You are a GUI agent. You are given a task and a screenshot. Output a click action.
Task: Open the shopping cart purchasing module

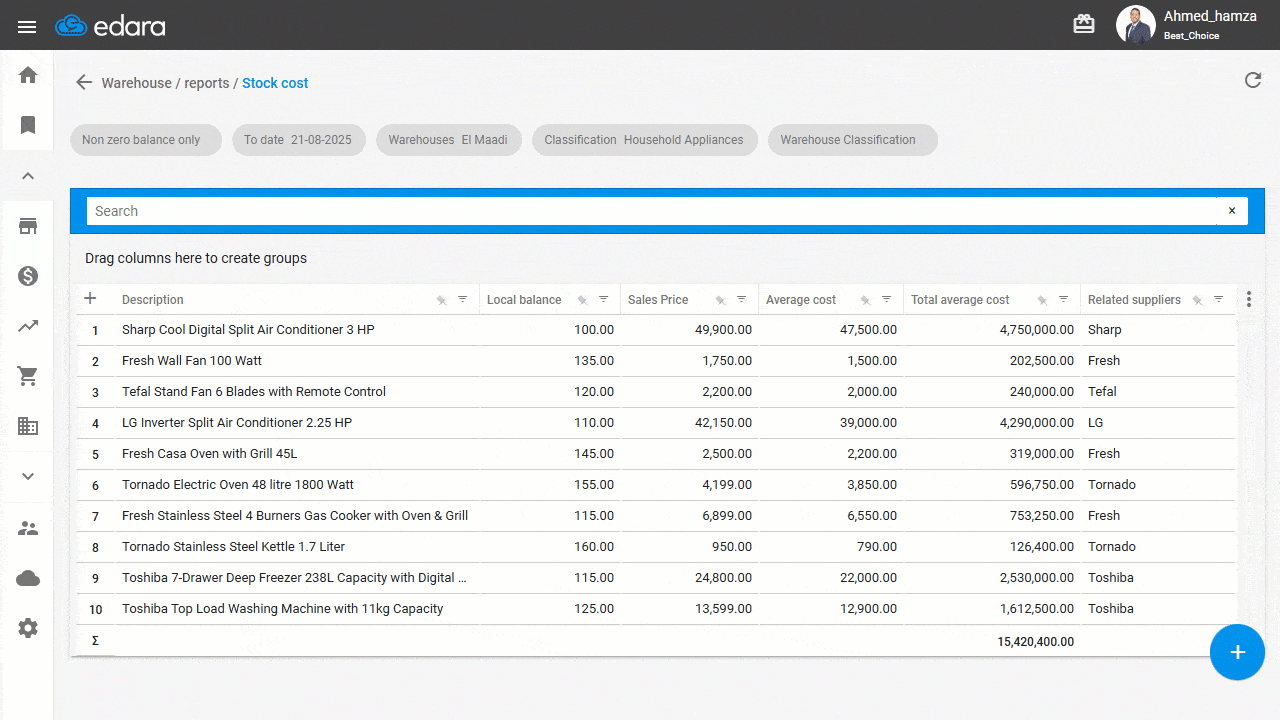click(28, 376)
